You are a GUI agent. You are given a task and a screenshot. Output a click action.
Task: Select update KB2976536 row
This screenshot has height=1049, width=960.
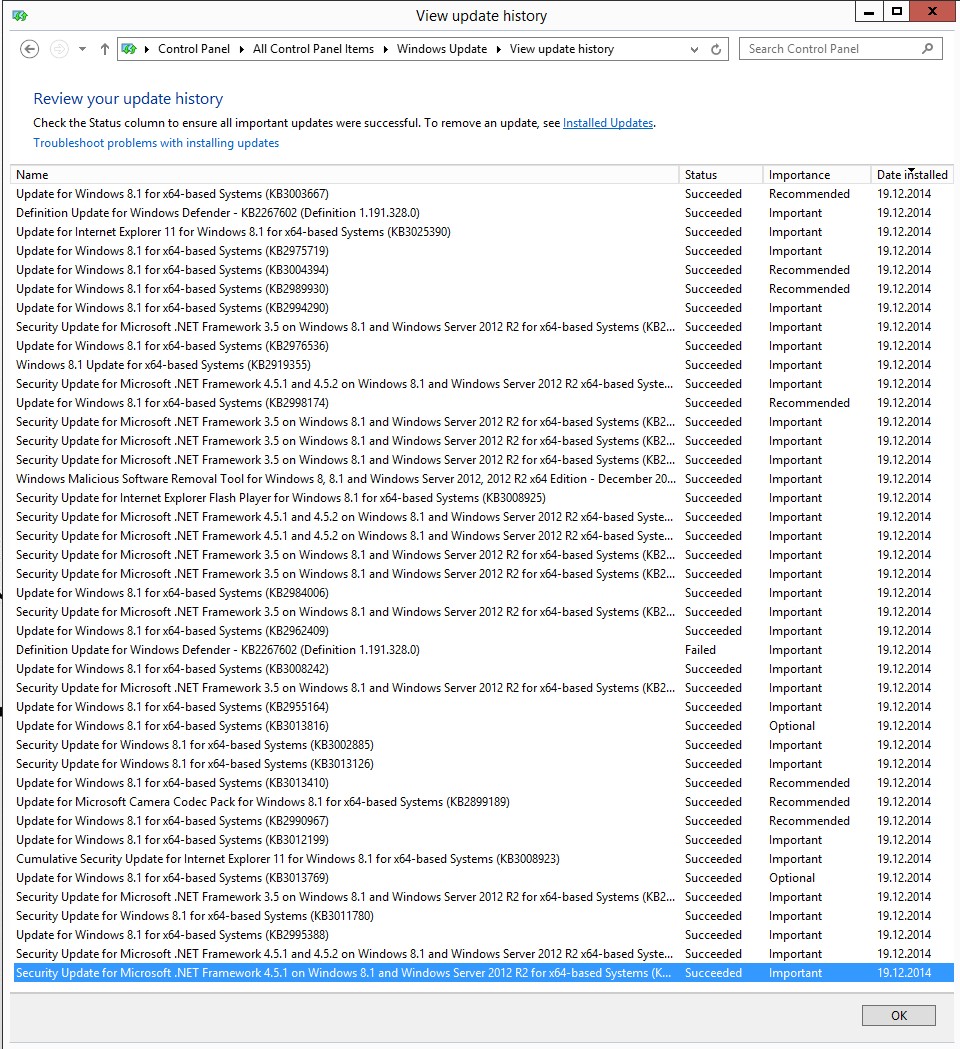[x=483, y=346]
